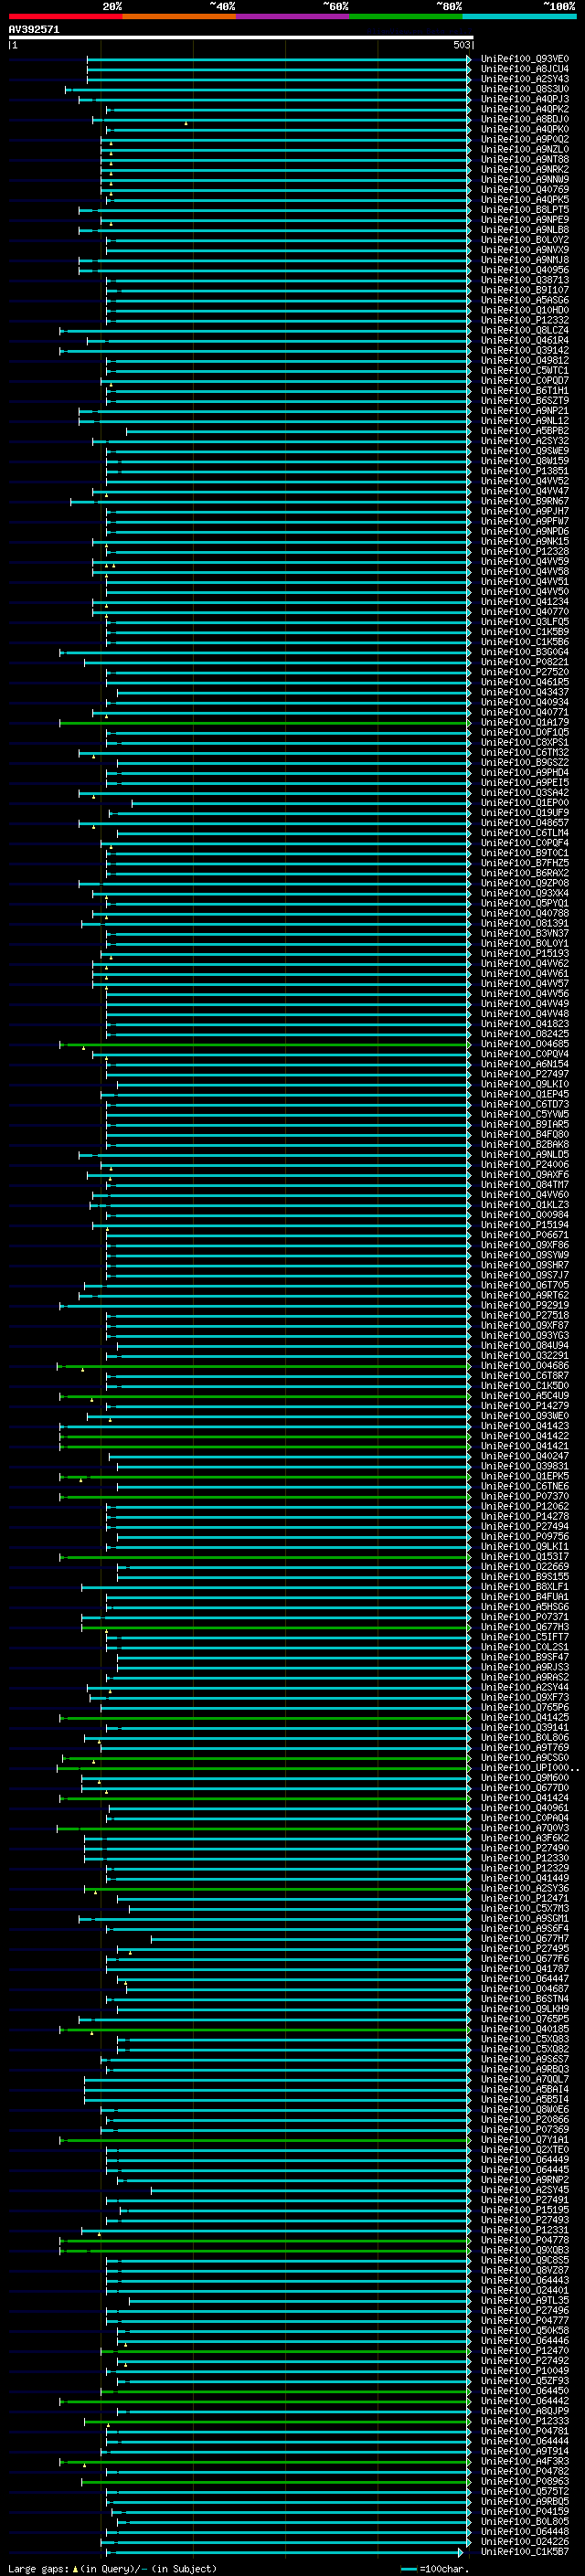
Task: Select the UniRef100_P12328 entry
Action: (525, 551)
